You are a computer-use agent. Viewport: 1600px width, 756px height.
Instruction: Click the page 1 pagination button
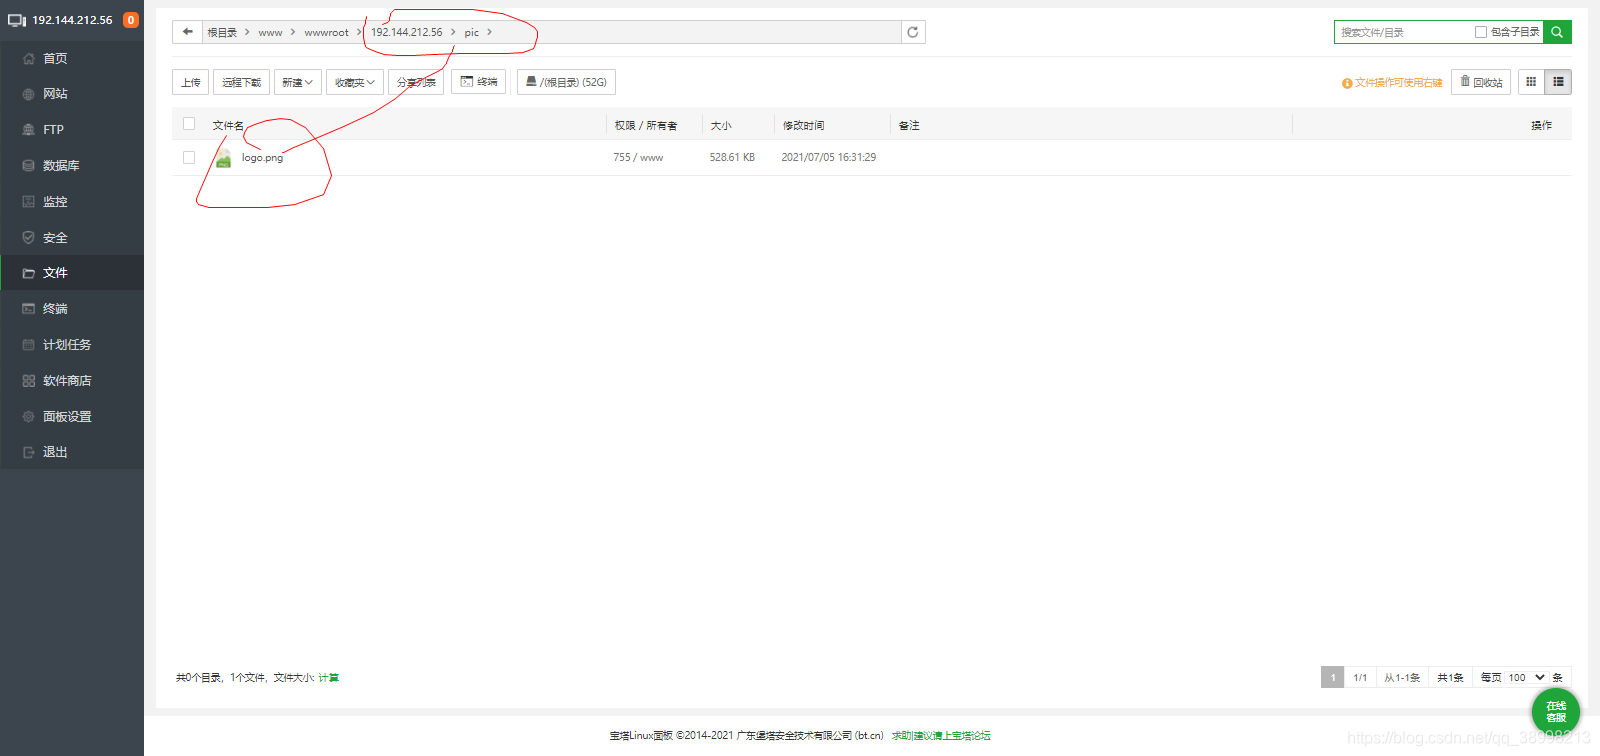tap(1332, 677)
